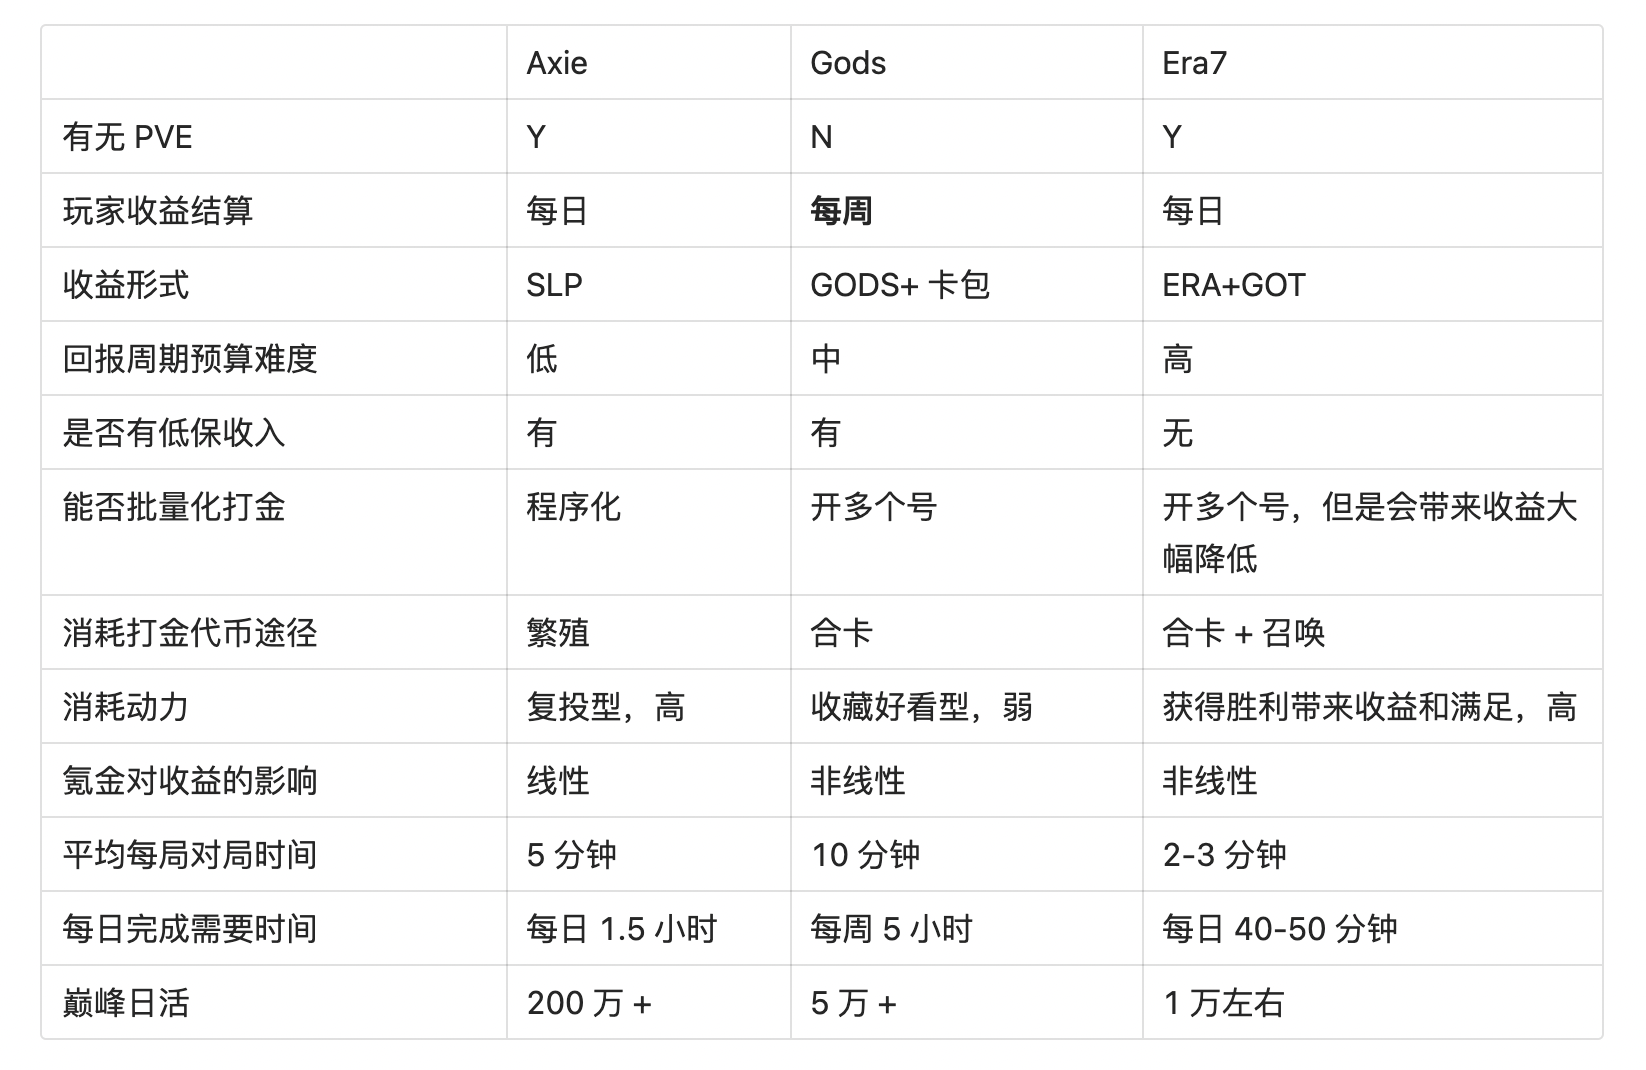The width and height of the screenshot is (1646, 1070).
Task: Click the 收藏好看型，弱 cell
Action: (x=921, y=707)
